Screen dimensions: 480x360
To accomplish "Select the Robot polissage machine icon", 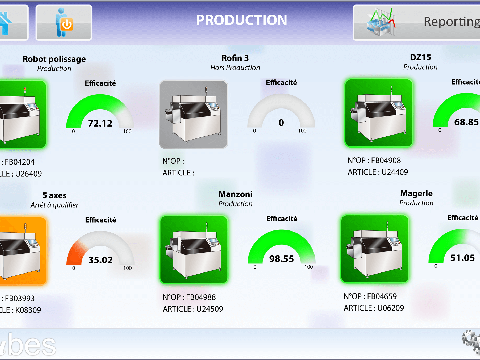I will (x=23, y=114).
